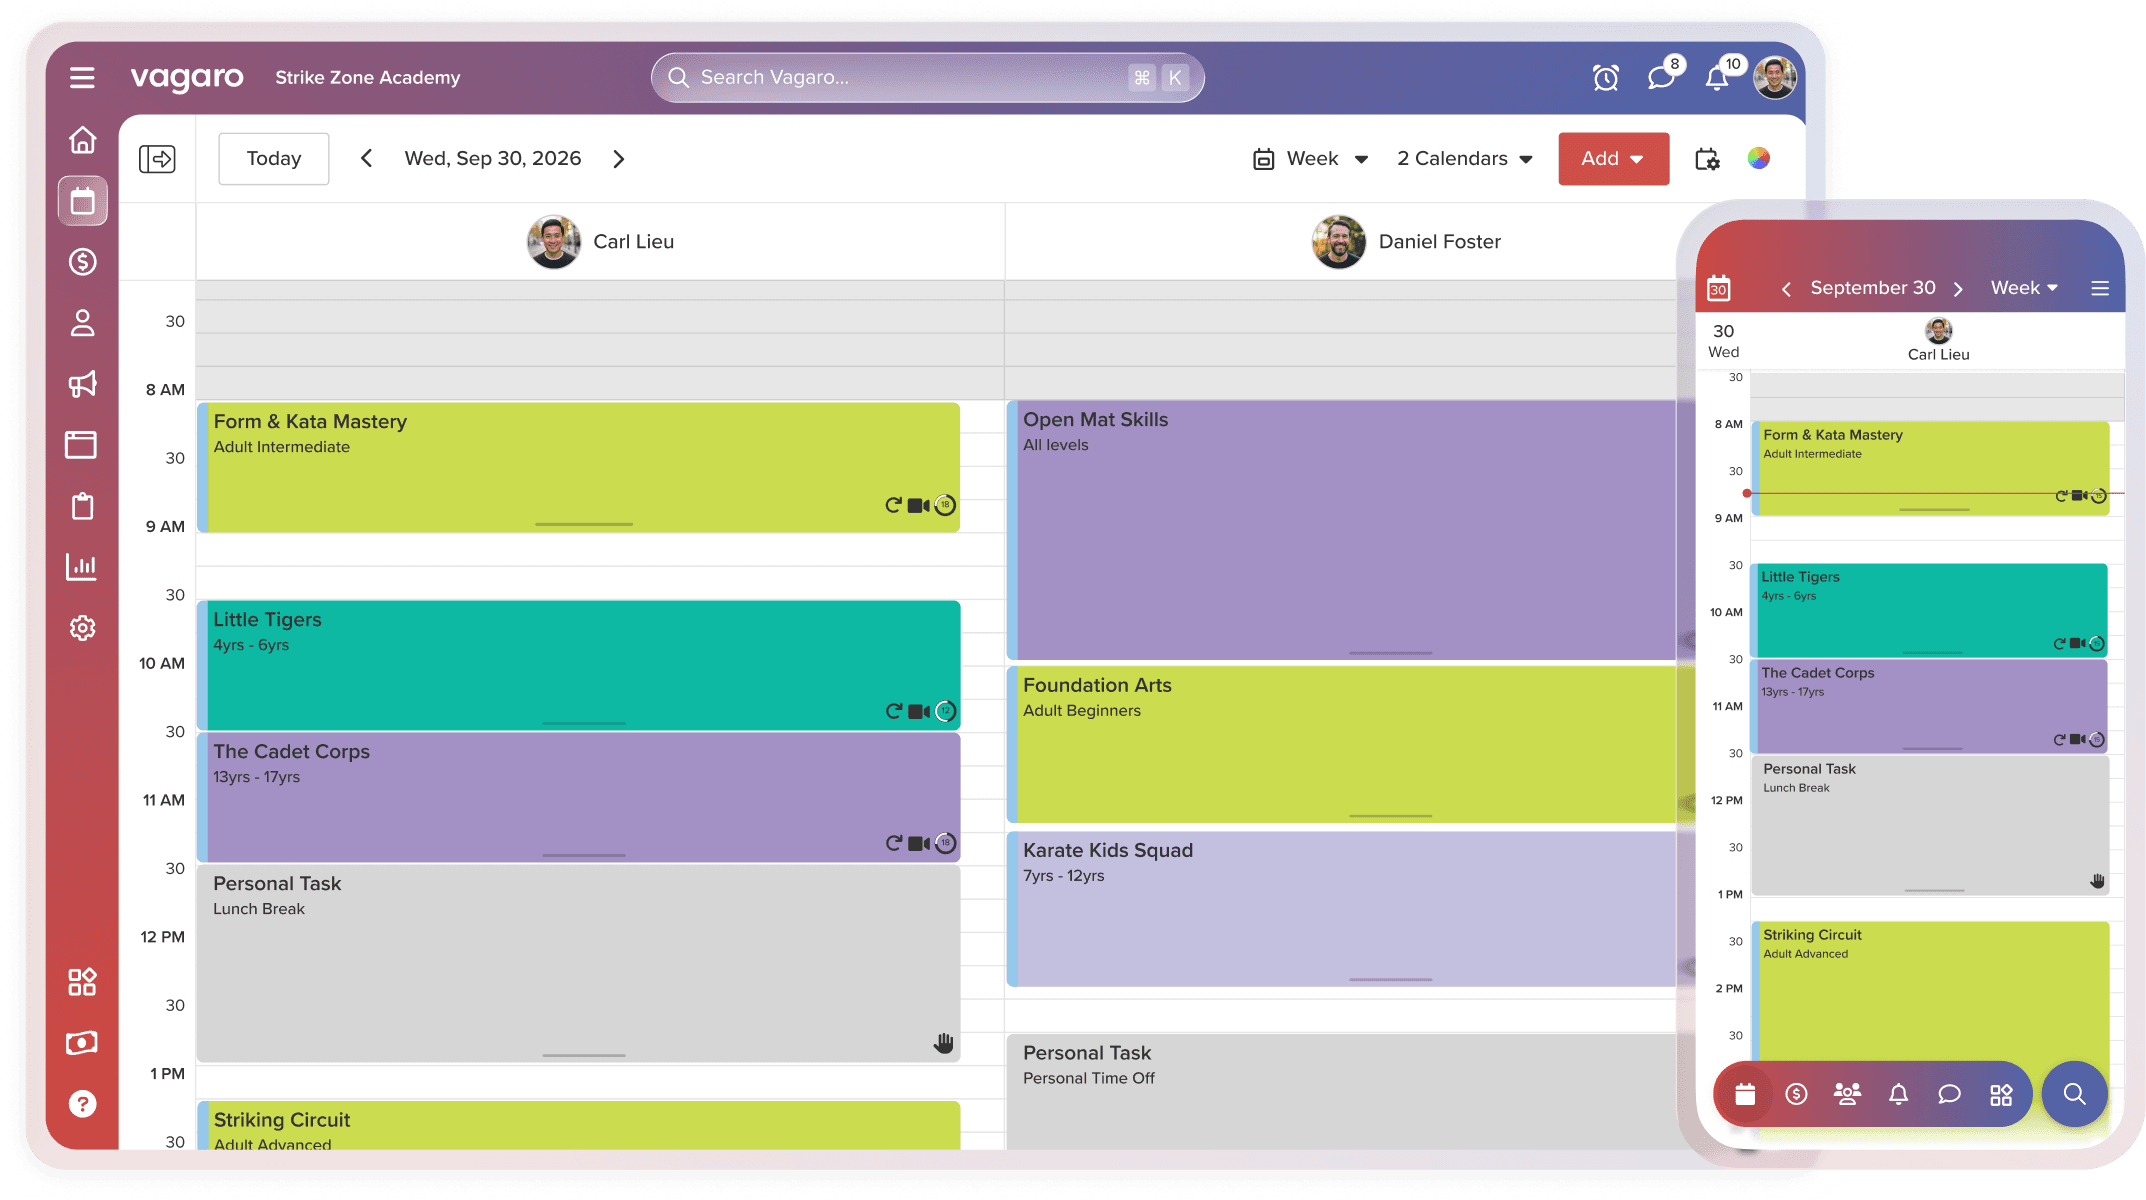
Task: Click the color wheel swatch in toolbar
Action: [1759, 159]
